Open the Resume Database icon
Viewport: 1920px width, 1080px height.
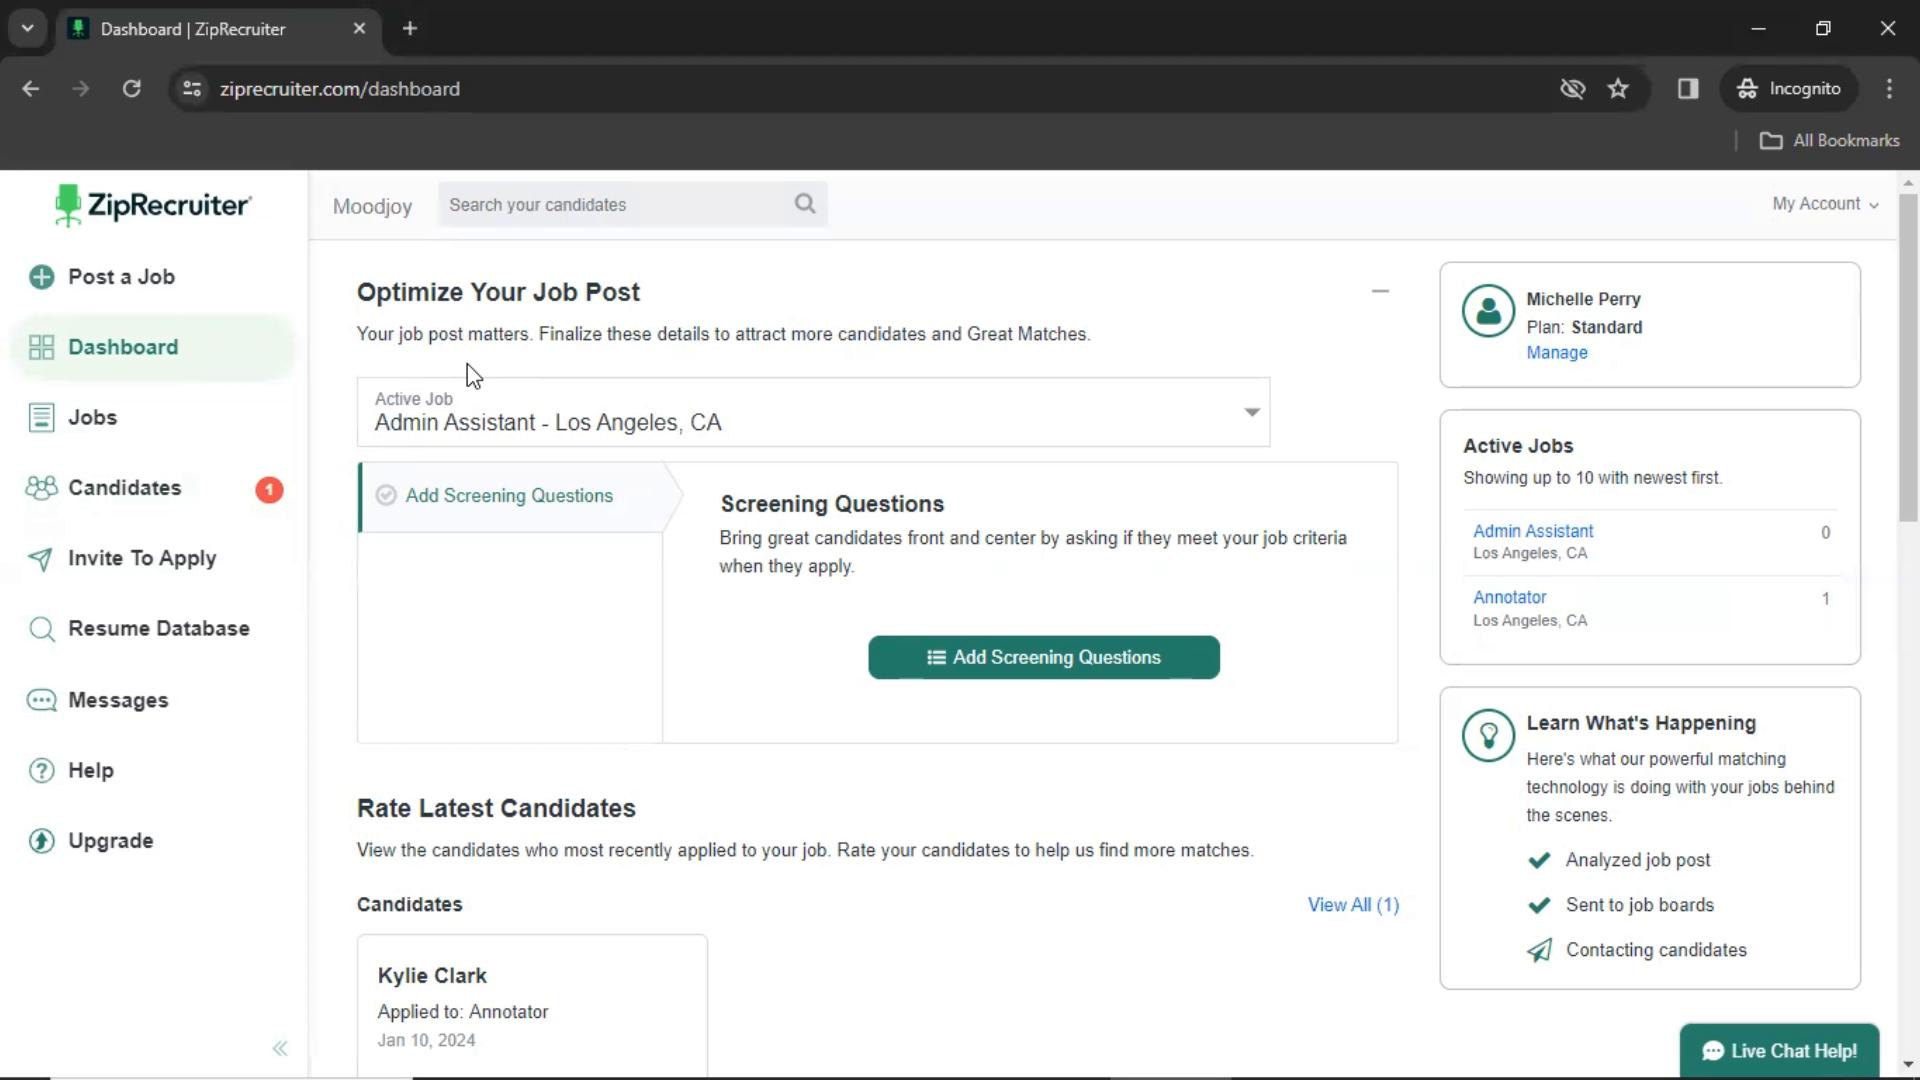click(x=40, y=628)
